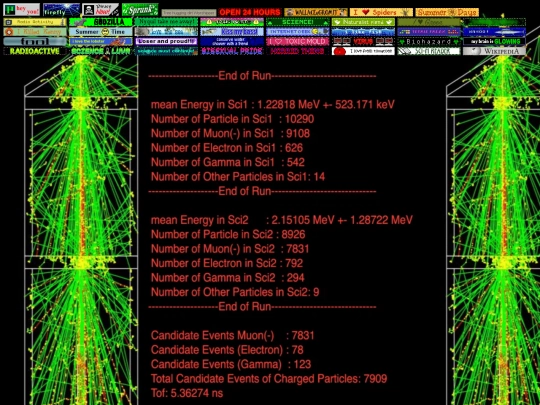Open the 'I love fresh tomatoes' badge
Image resolution: width=540 pixels, height=405 pixels.
tap(363, 51)
